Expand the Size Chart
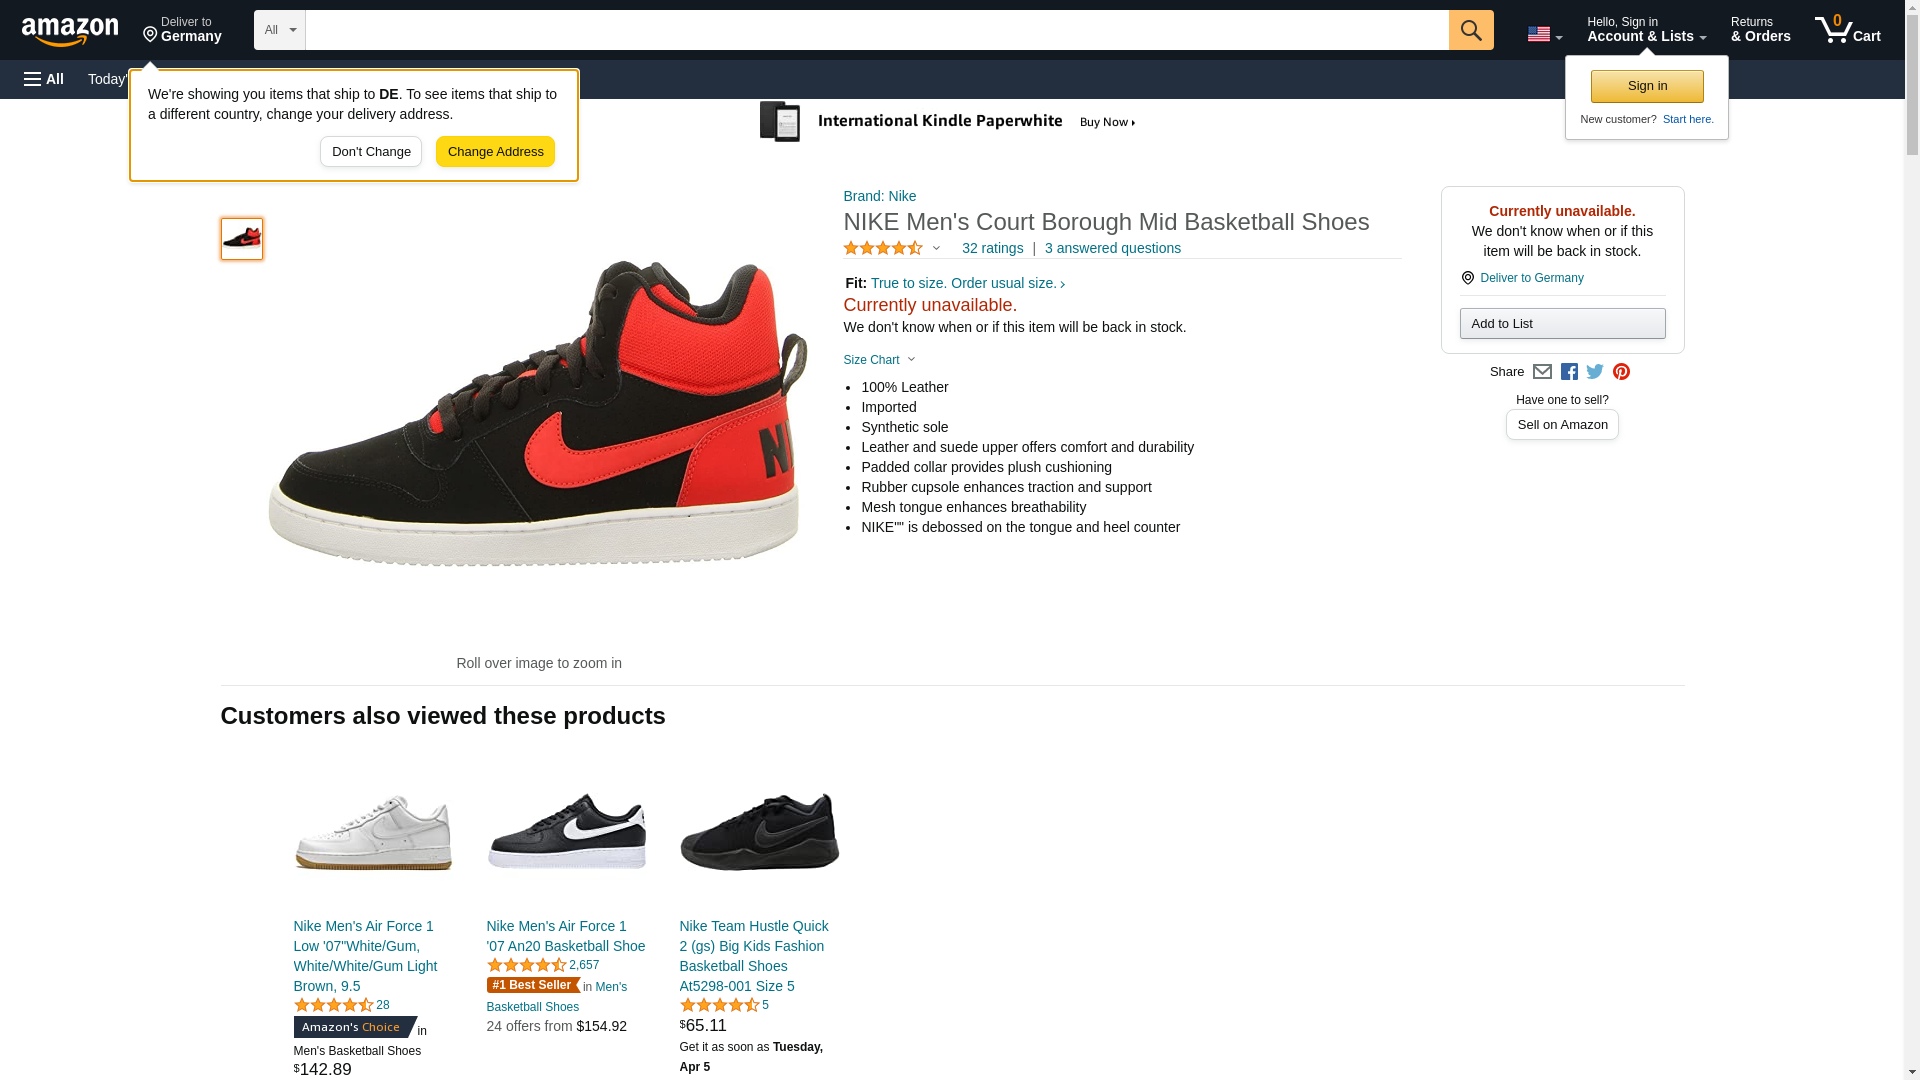Screen dimensions: 1920x1080 click(x=879, y=360)
